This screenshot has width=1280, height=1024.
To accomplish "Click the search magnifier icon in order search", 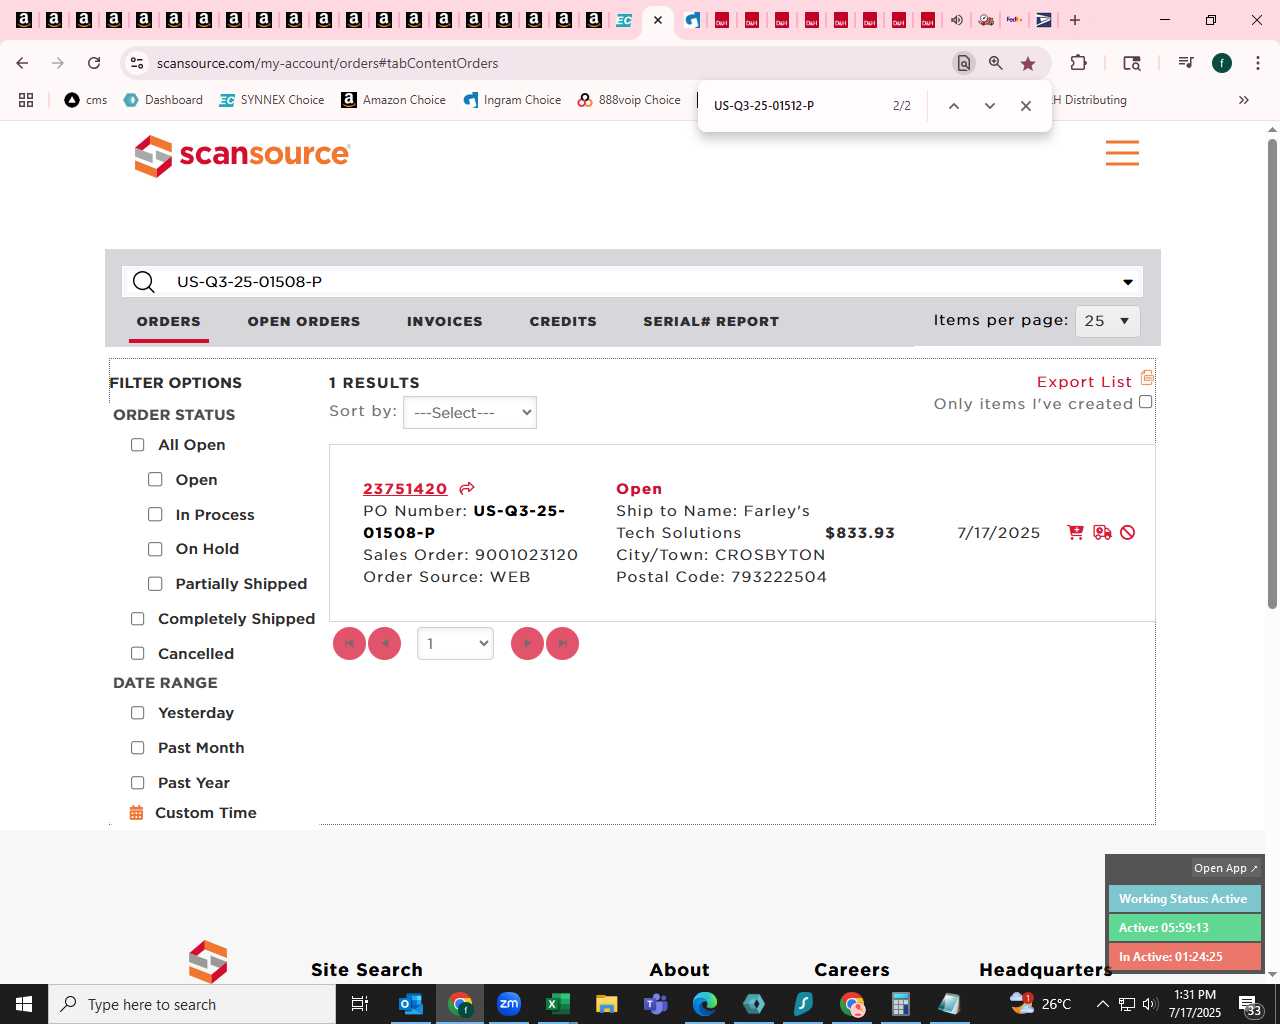I will coord(144,282).
